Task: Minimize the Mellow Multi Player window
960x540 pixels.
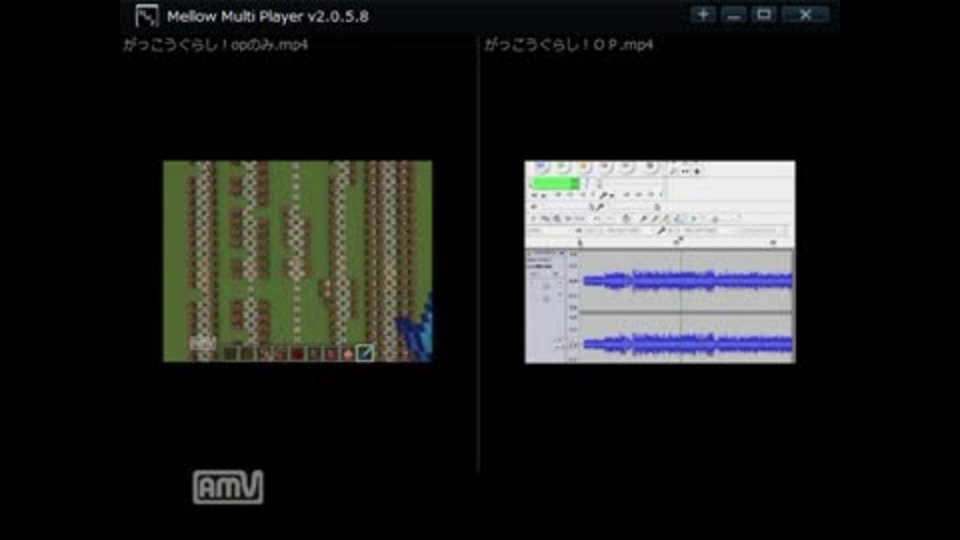Action: 733,14
